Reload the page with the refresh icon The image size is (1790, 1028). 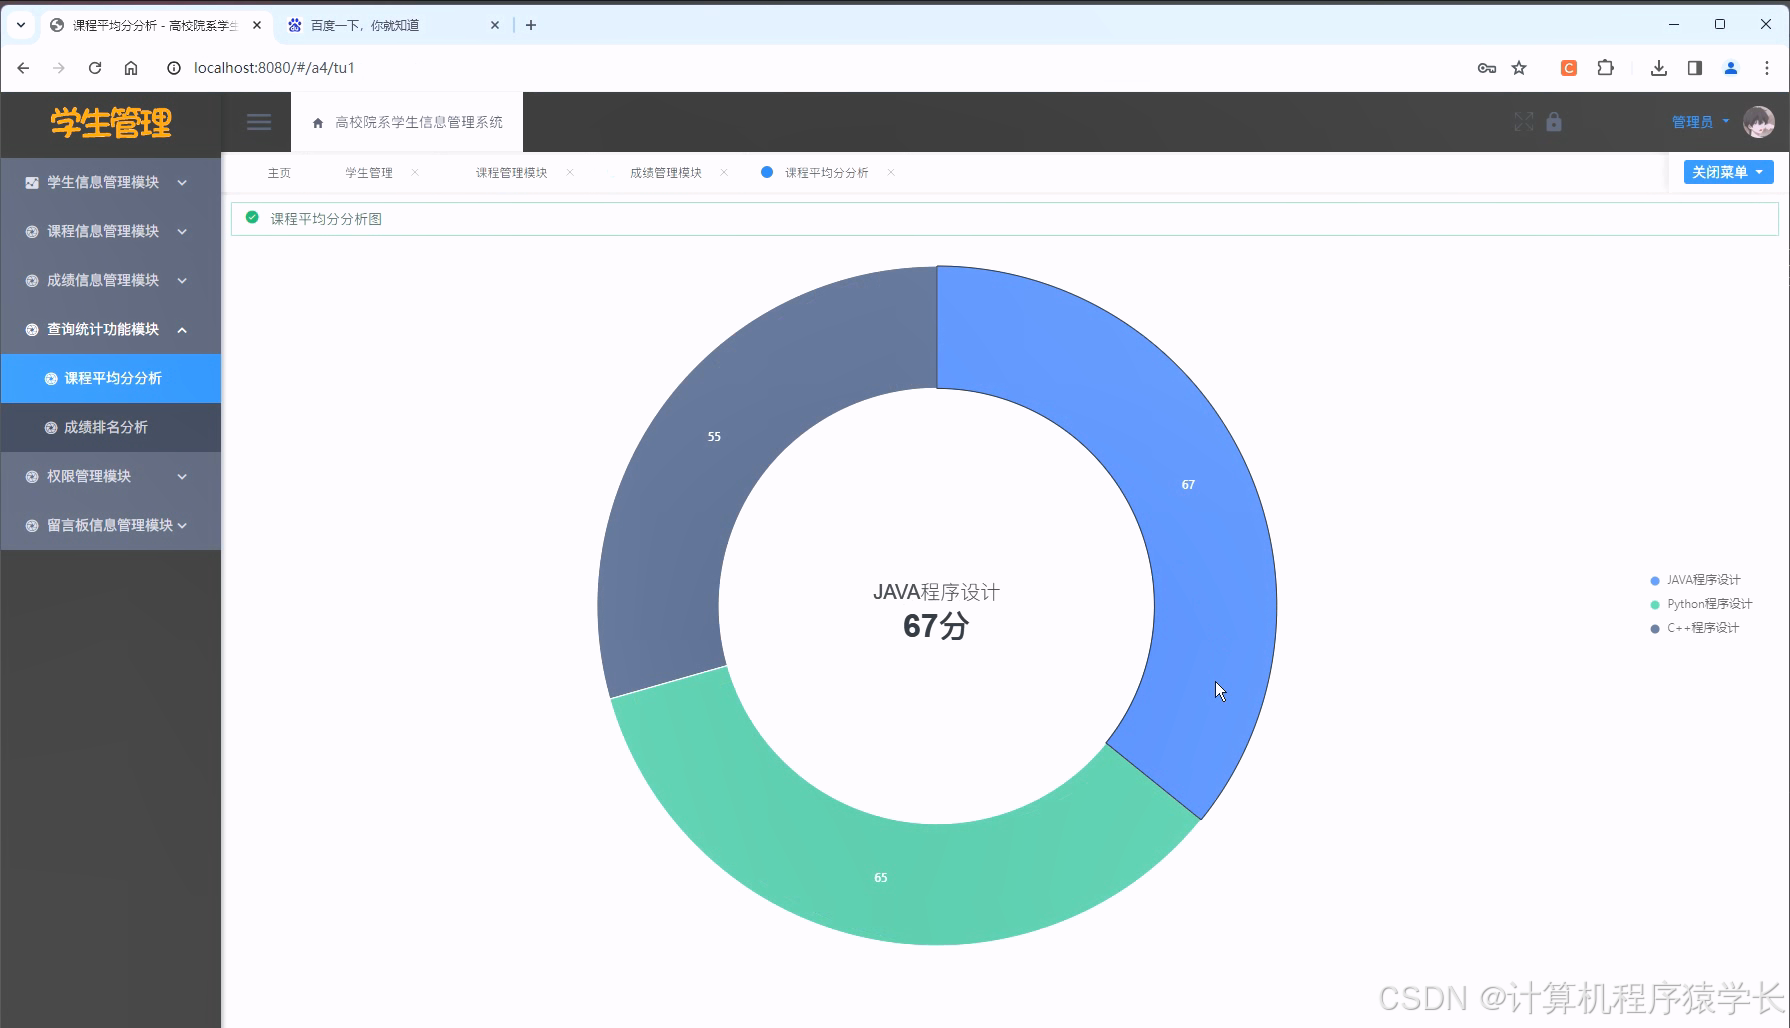tap(95, 68)
